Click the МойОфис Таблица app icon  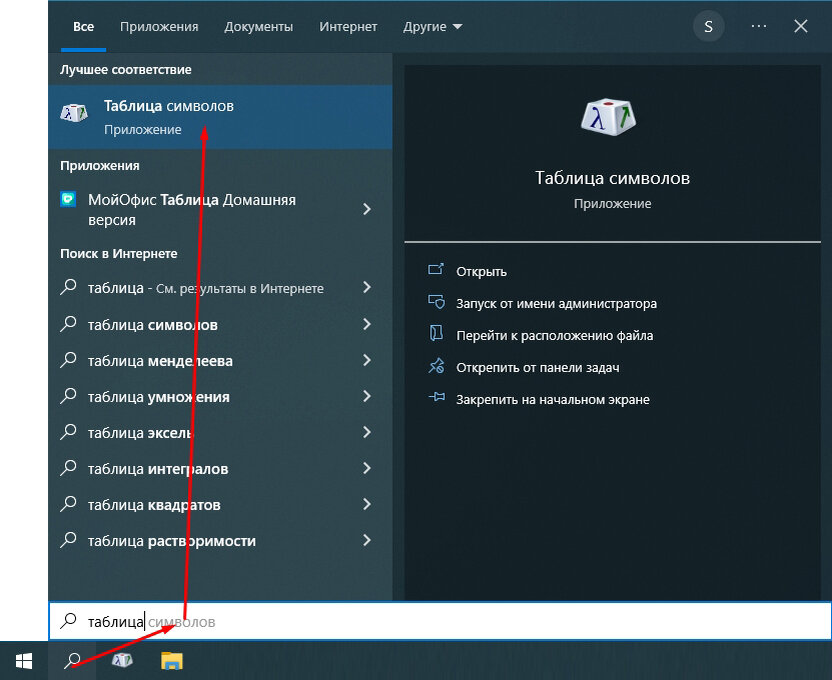click(68, 199)
